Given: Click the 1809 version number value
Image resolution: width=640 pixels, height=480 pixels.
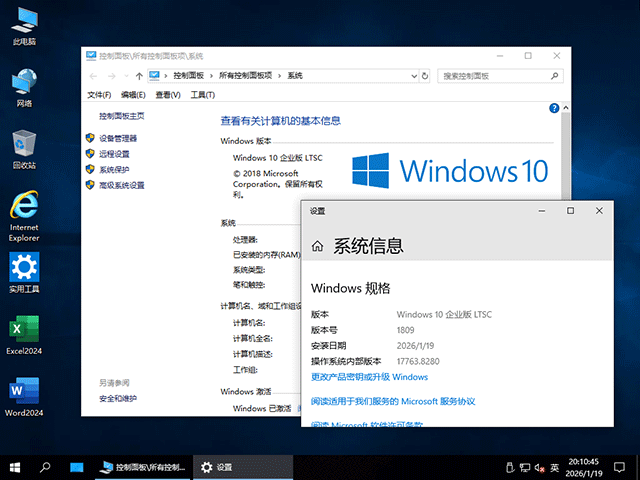Looking at the screenshot, I should (405, 330).
